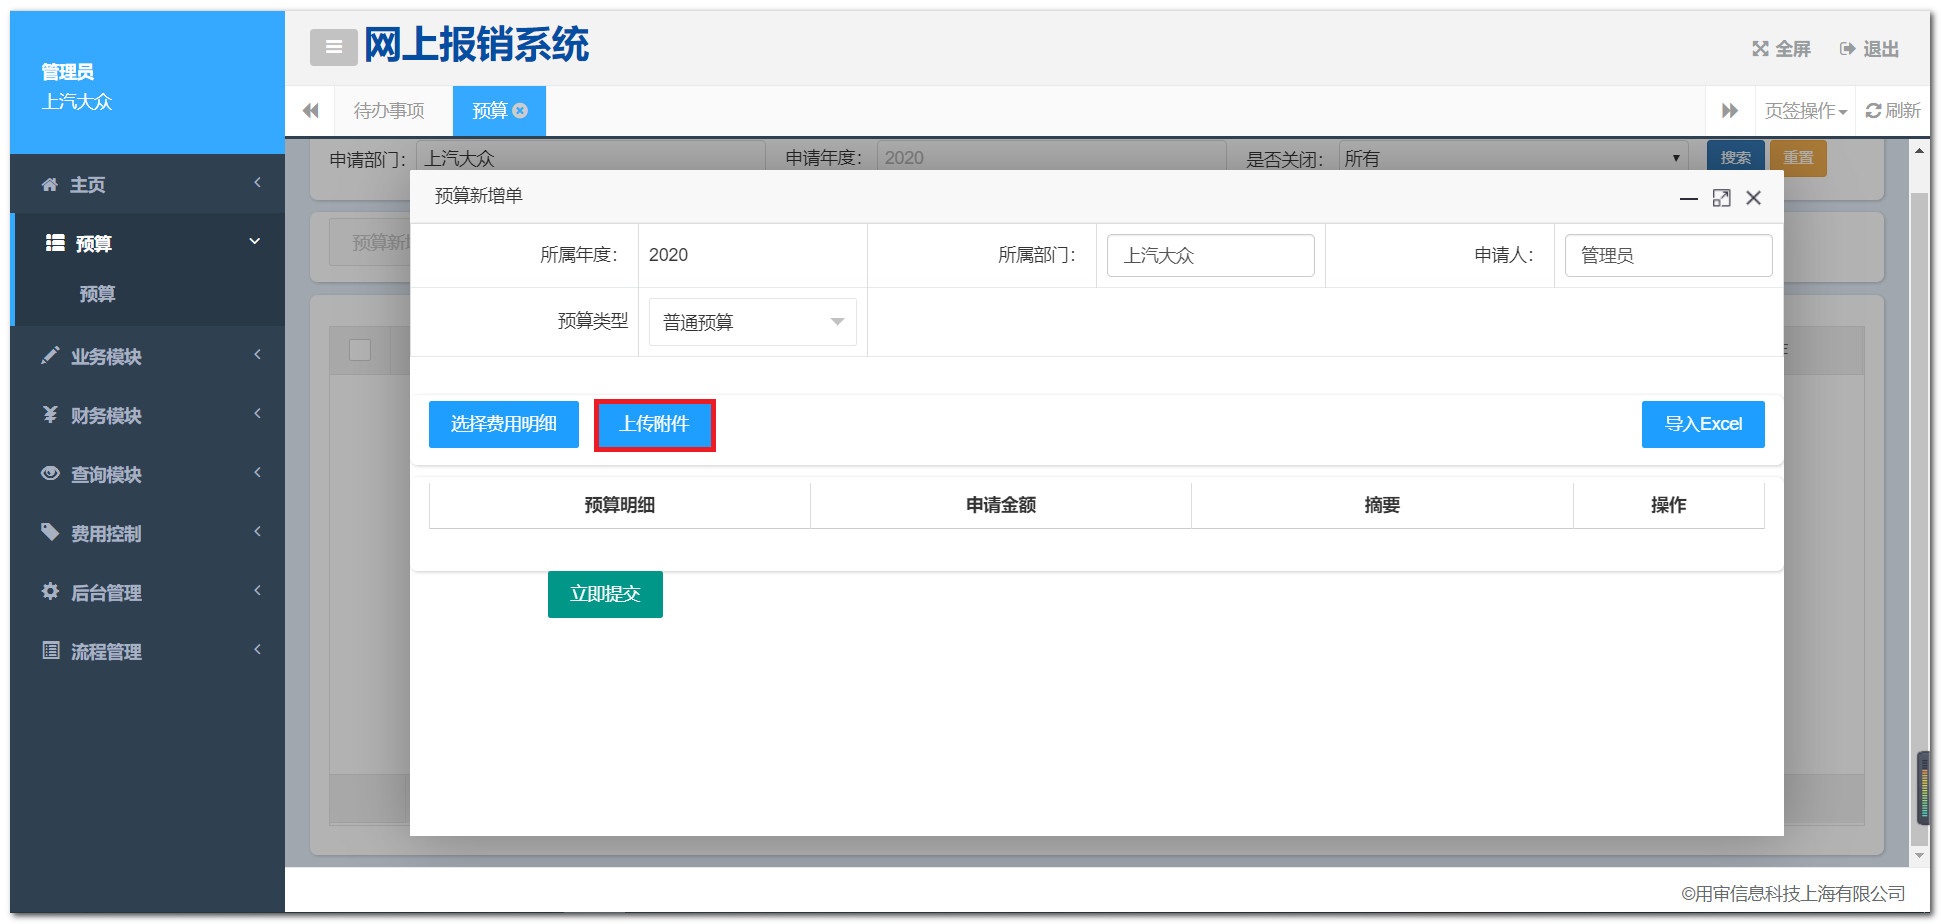
Task: Select the 预算 submenu item in sidebar
Action: [98, 294]
